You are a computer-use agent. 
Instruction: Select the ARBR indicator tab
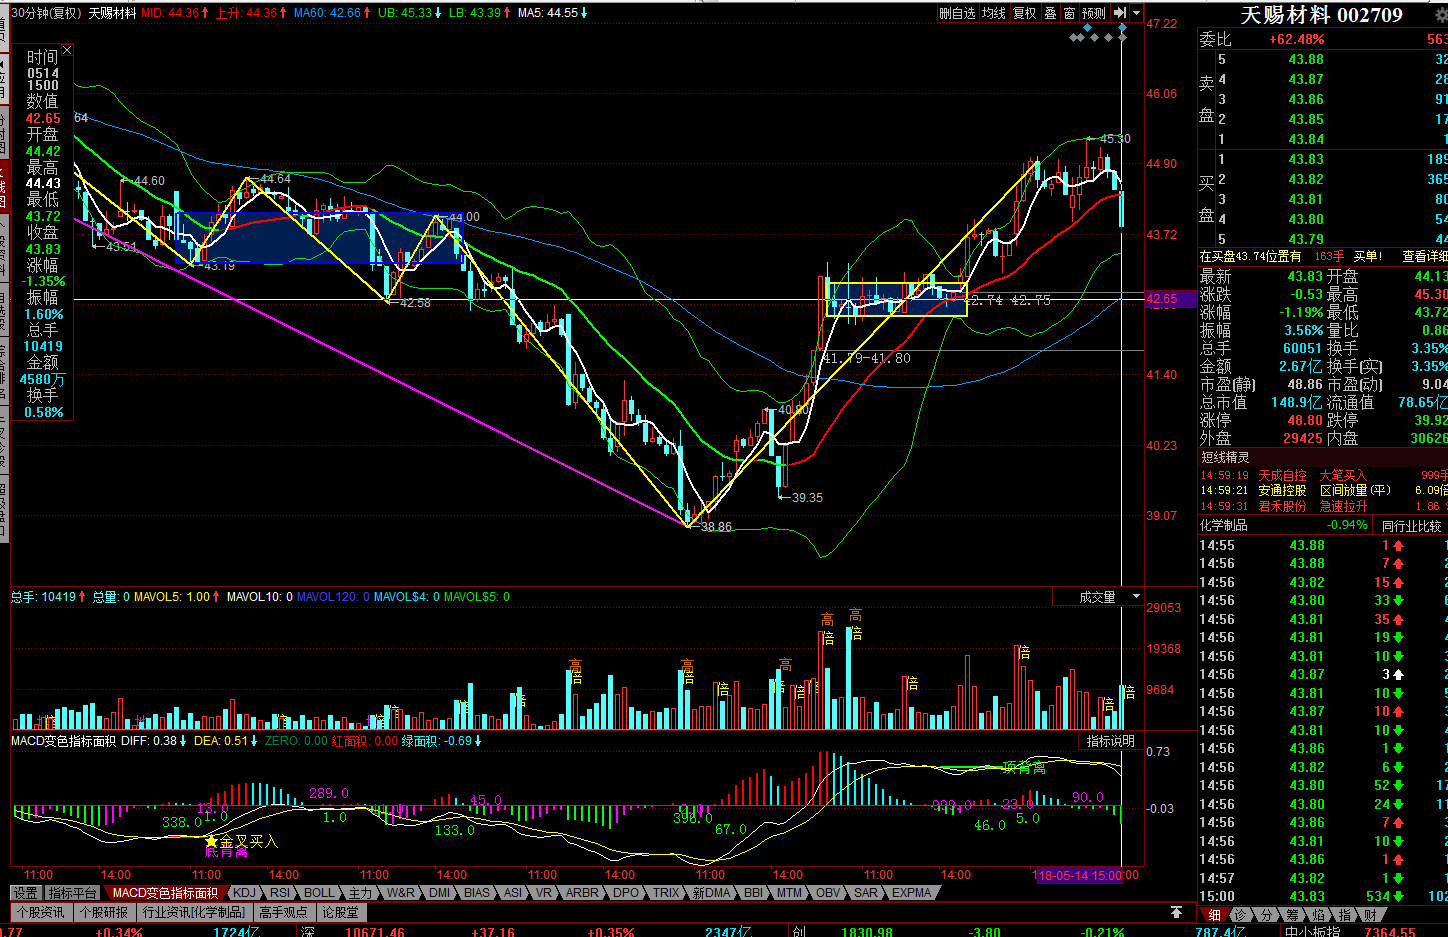click(582, 893)
